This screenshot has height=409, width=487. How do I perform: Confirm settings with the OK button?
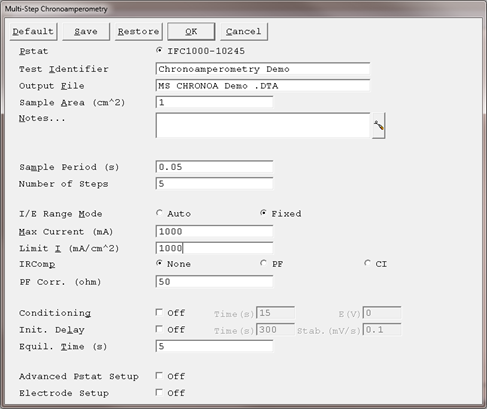point(191,32)
